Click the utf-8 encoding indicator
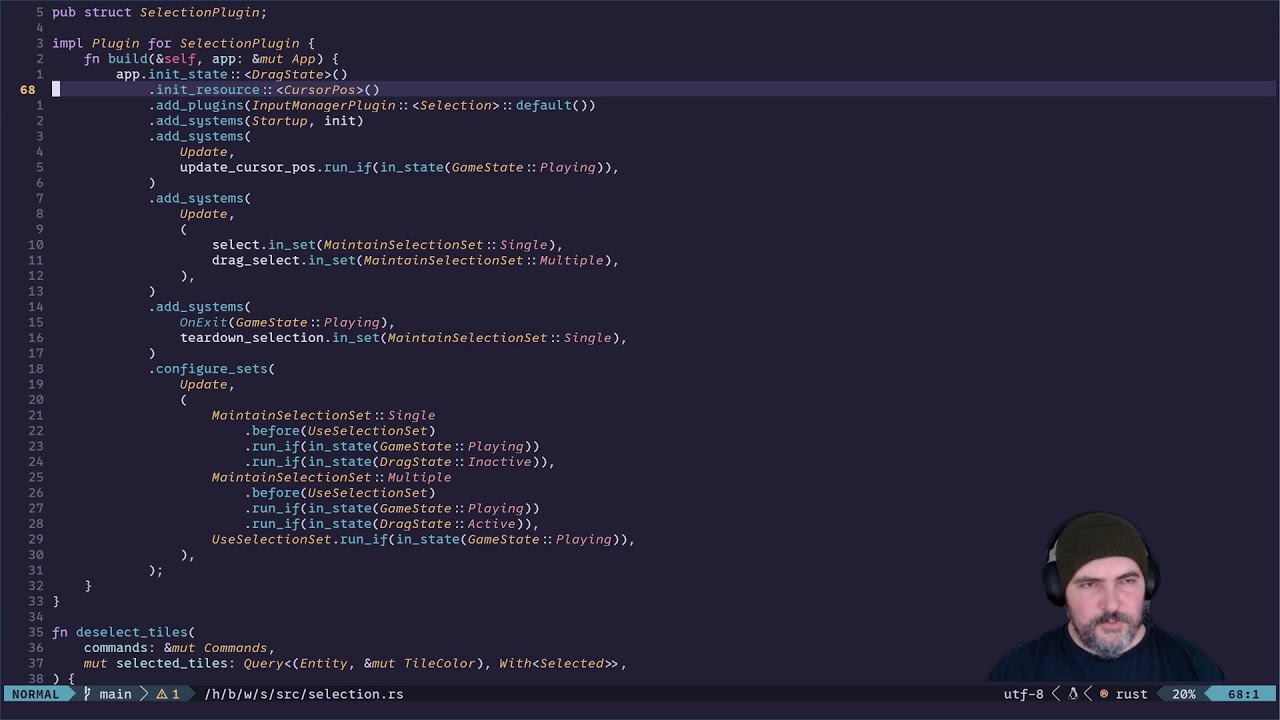 1023,694
